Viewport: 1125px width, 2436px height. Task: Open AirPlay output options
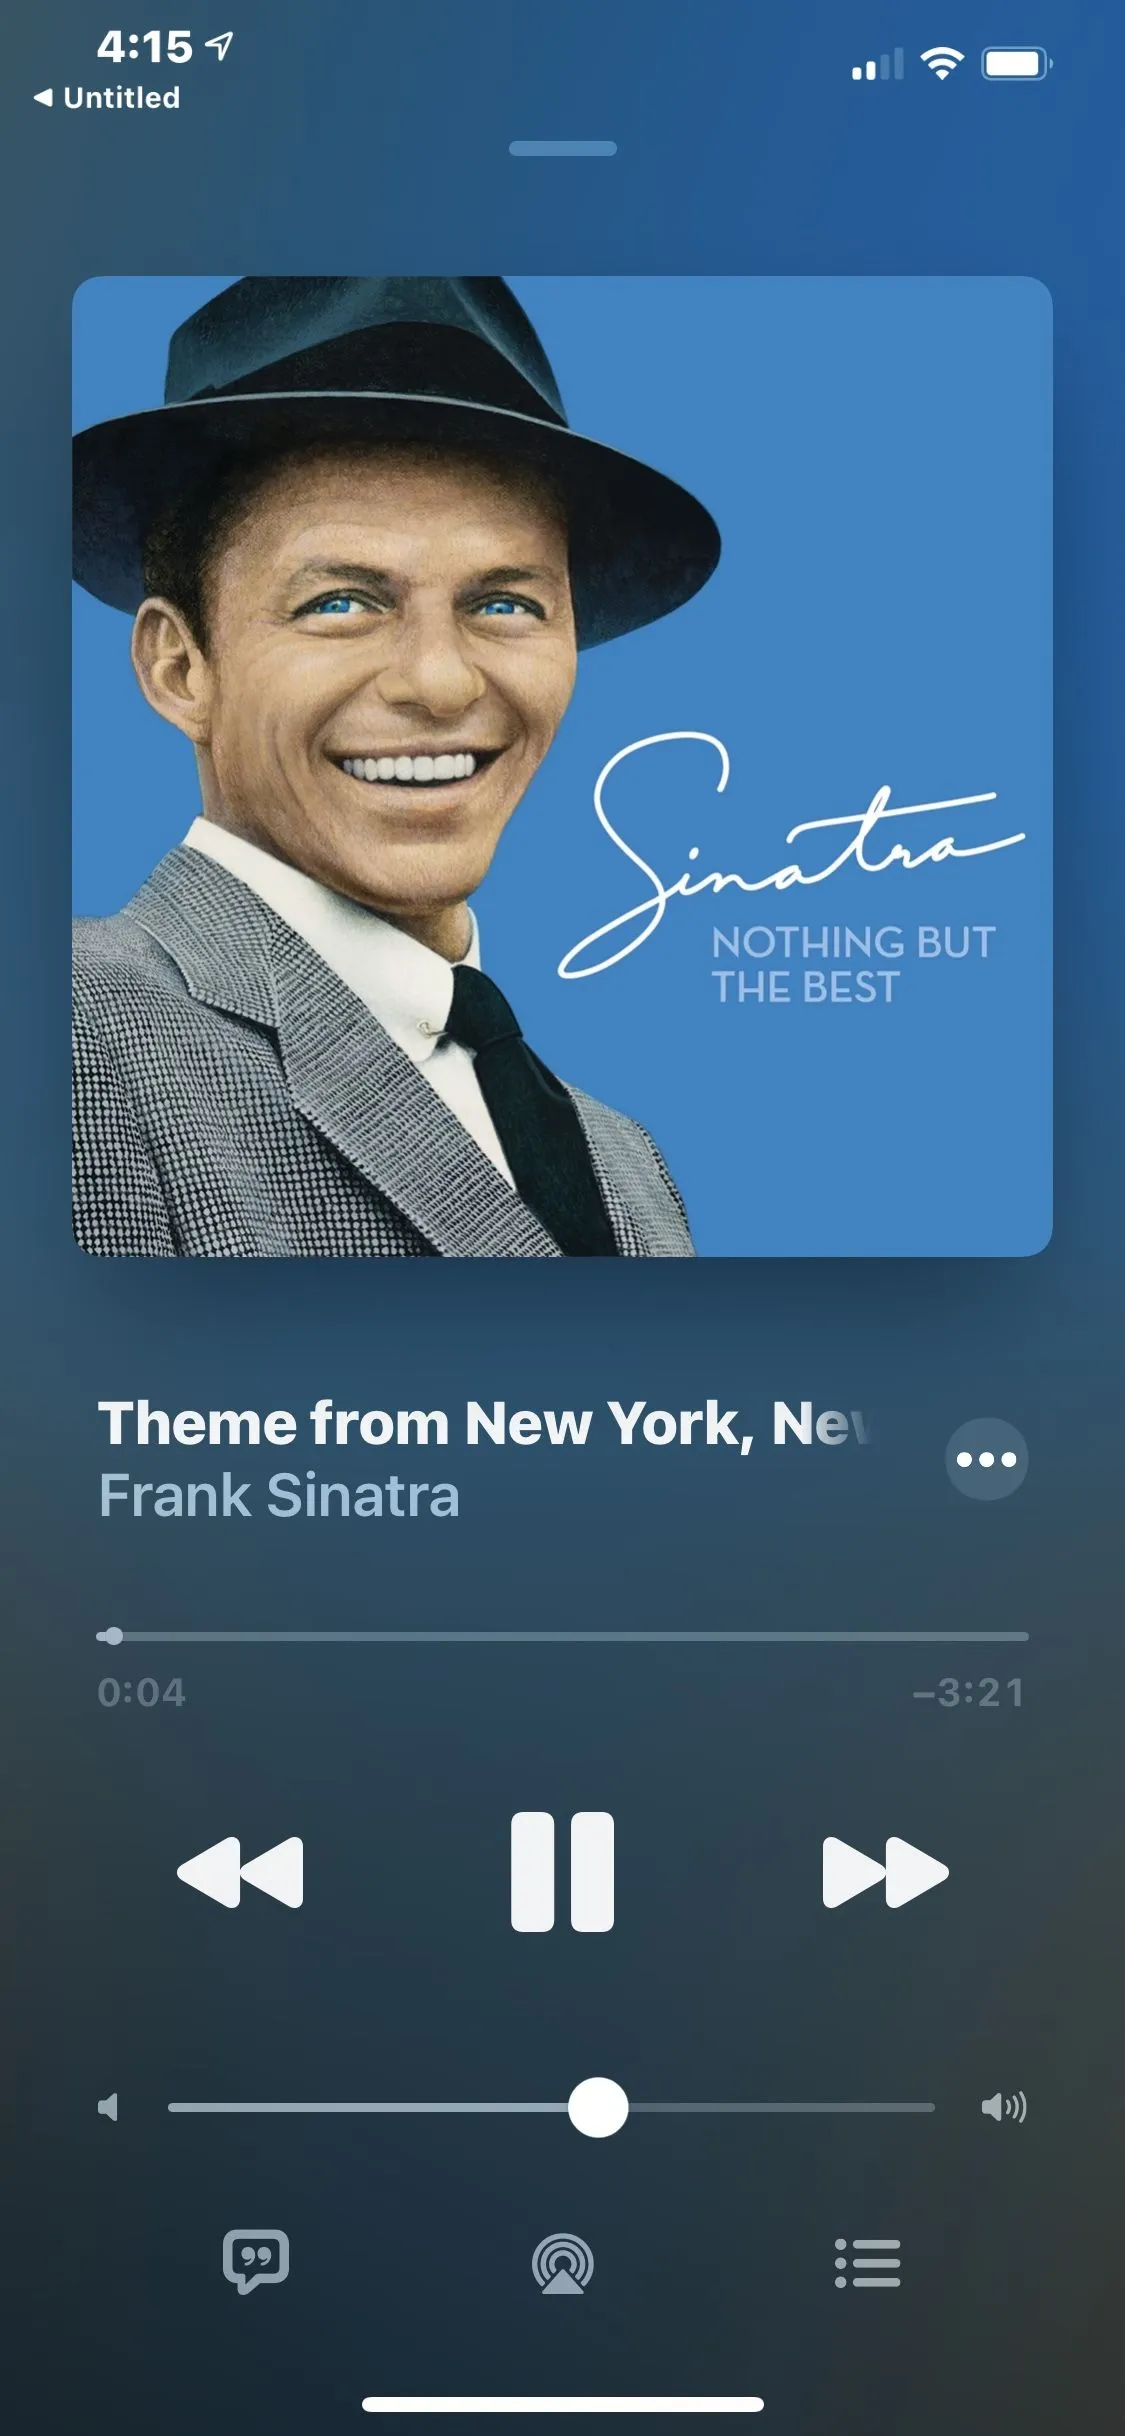tap(562, 2263)
